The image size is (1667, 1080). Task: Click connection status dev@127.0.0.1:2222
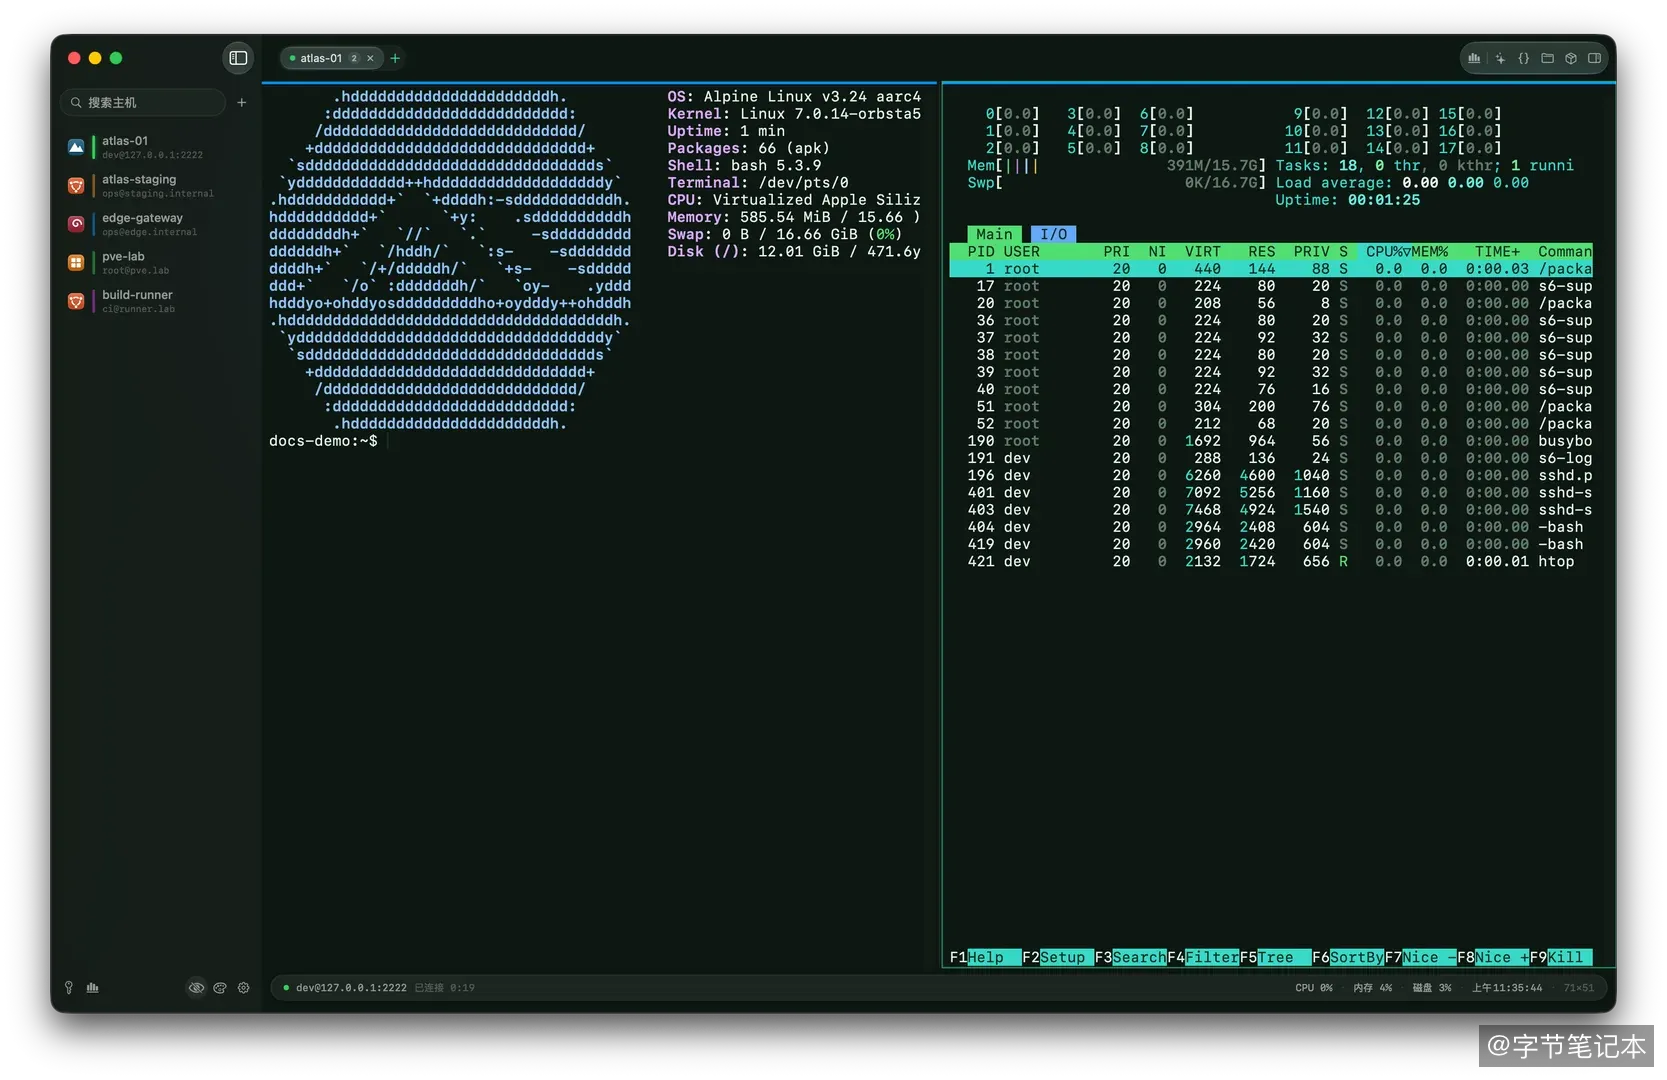coord(351,988)
